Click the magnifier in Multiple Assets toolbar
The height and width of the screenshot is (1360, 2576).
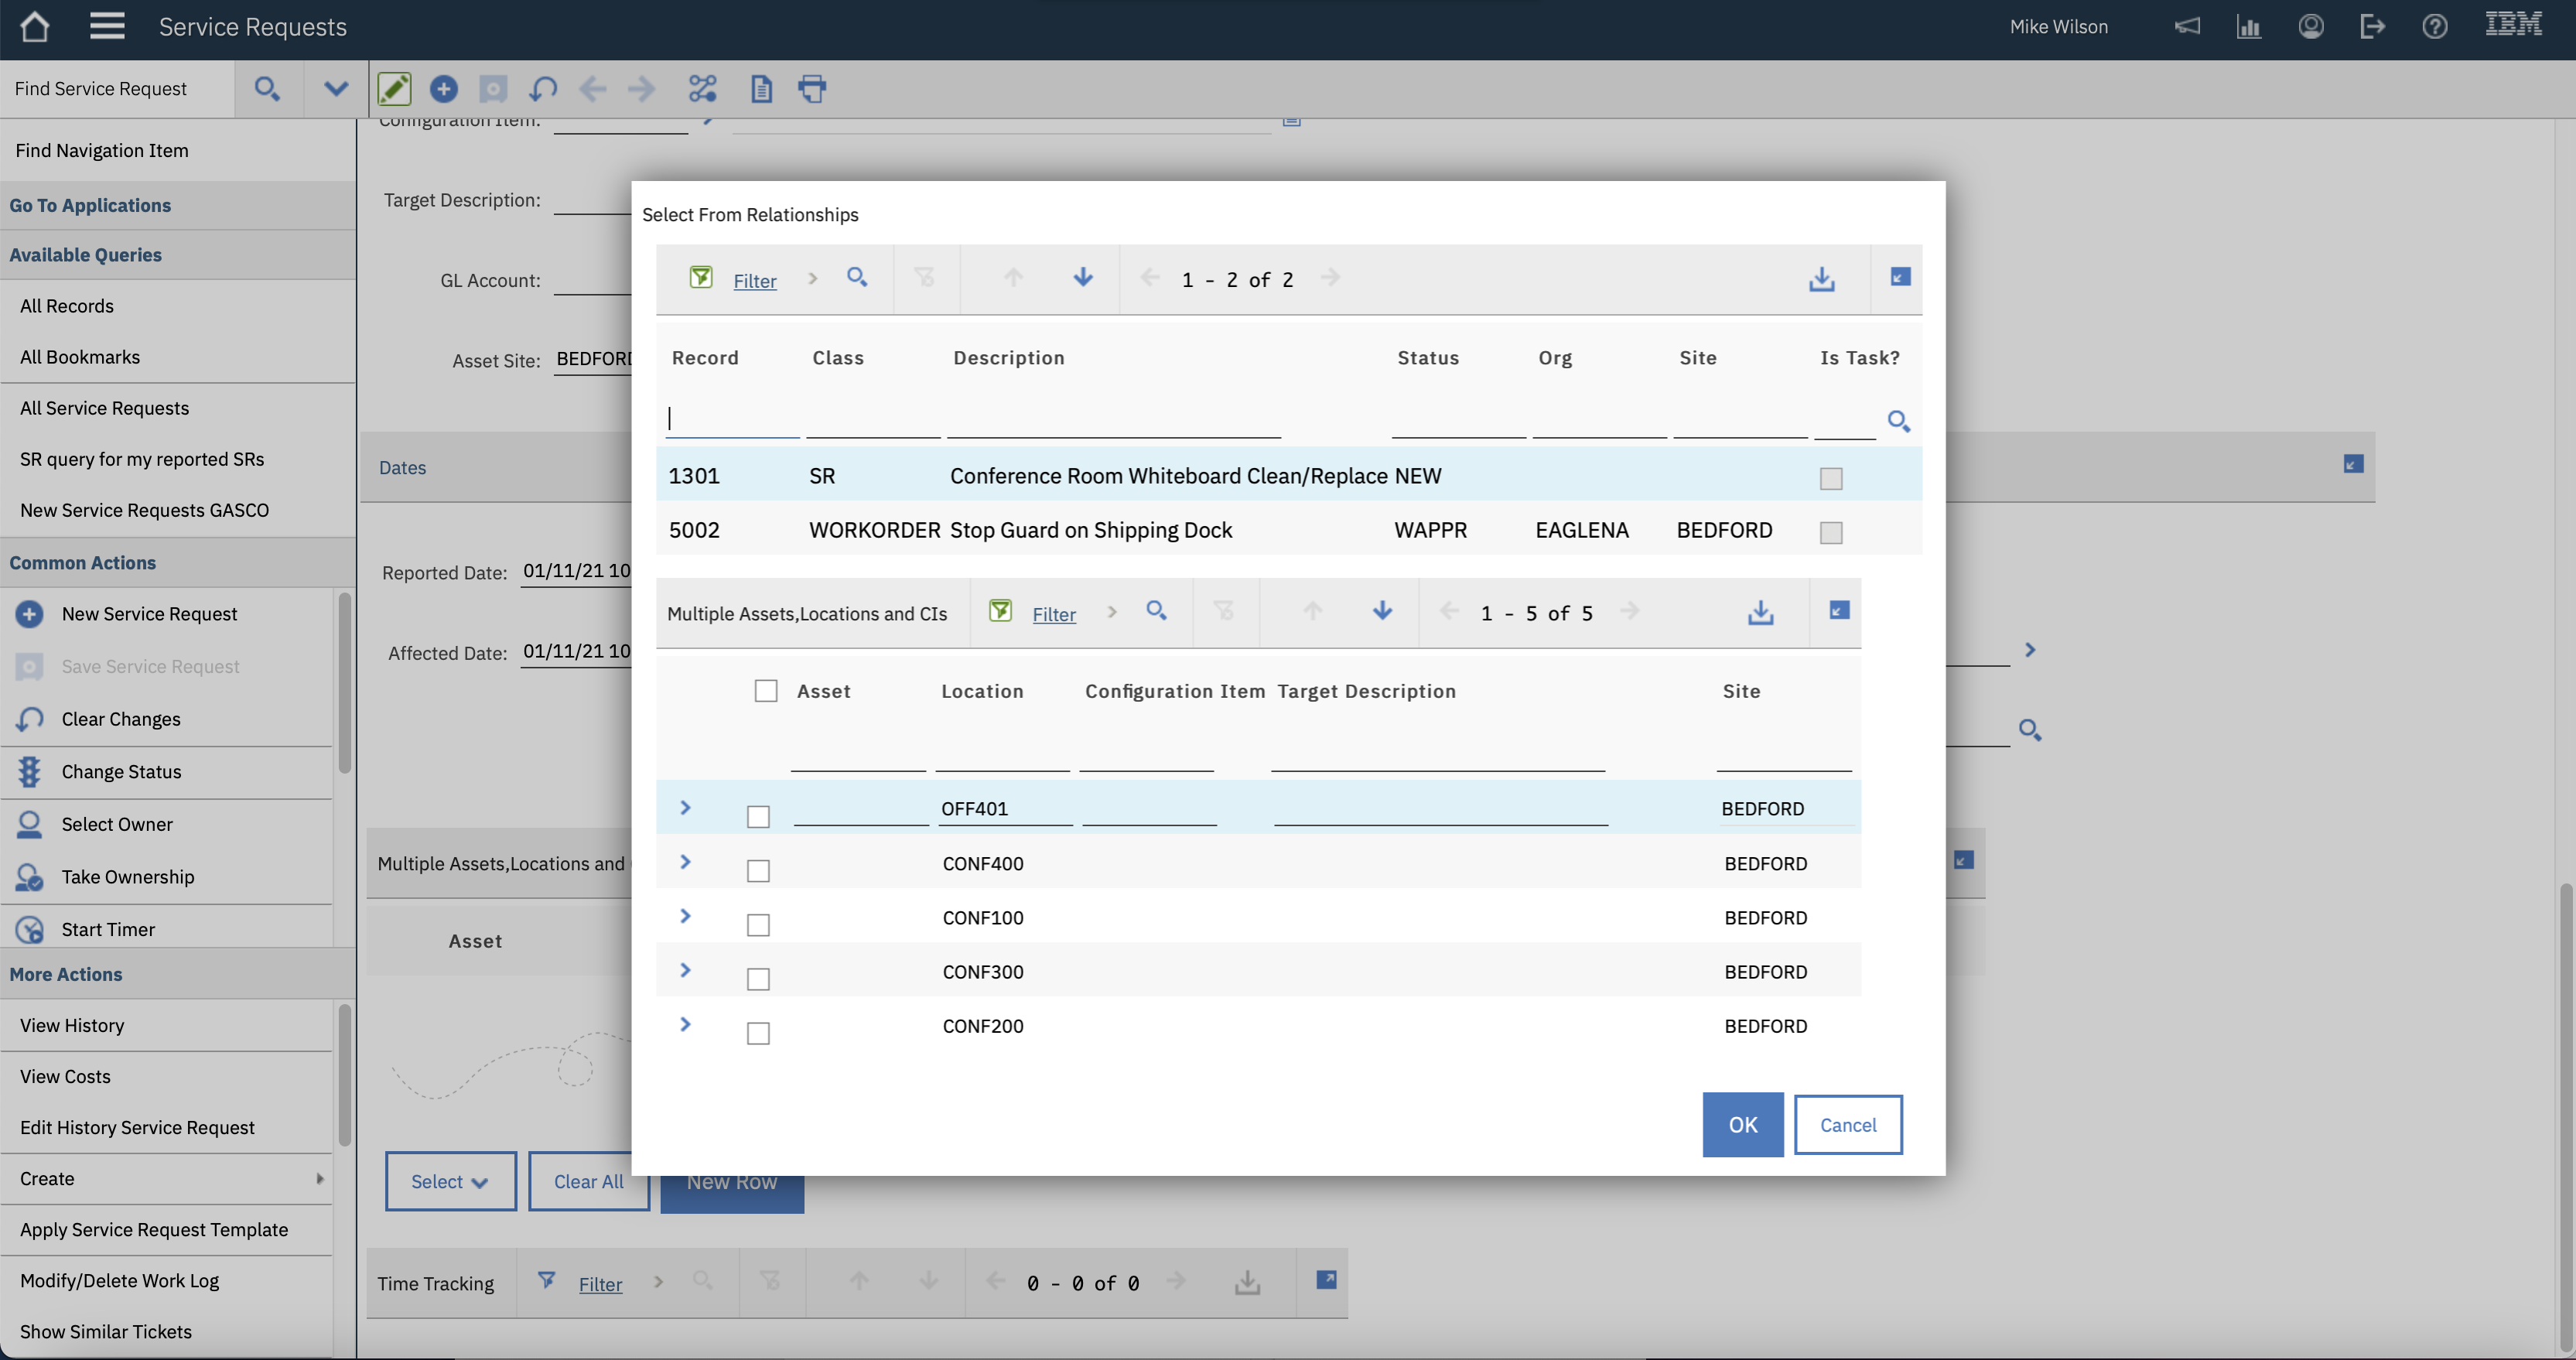coord(1156,611)
